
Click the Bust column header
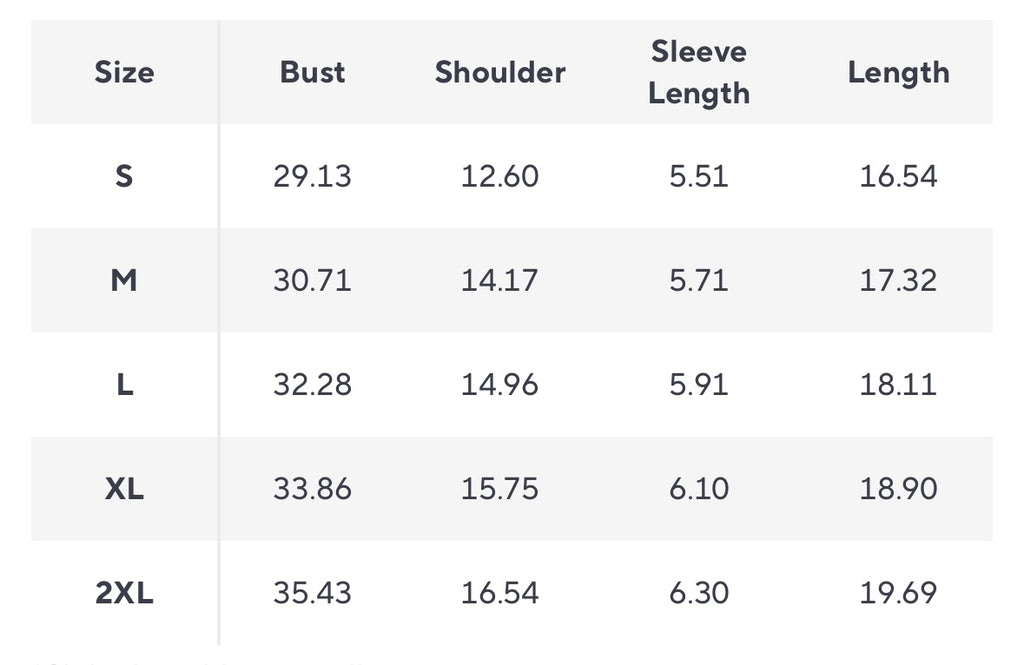(x=312, y=72)
